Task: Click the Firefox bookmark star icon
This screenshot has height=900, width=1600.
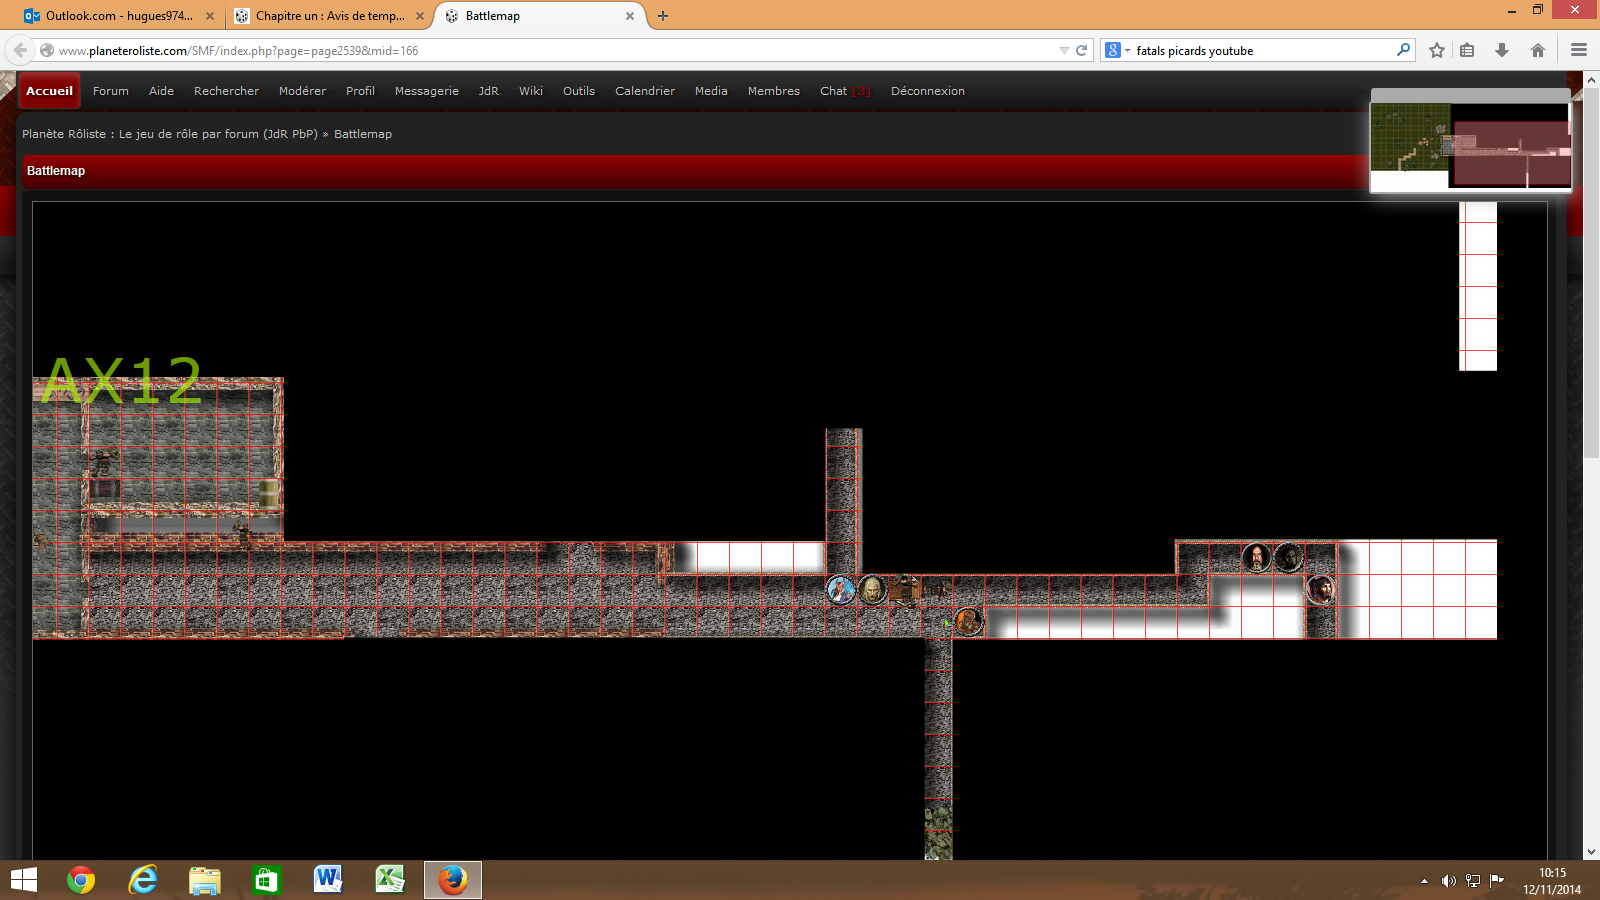Action: tap(1437, 50)
